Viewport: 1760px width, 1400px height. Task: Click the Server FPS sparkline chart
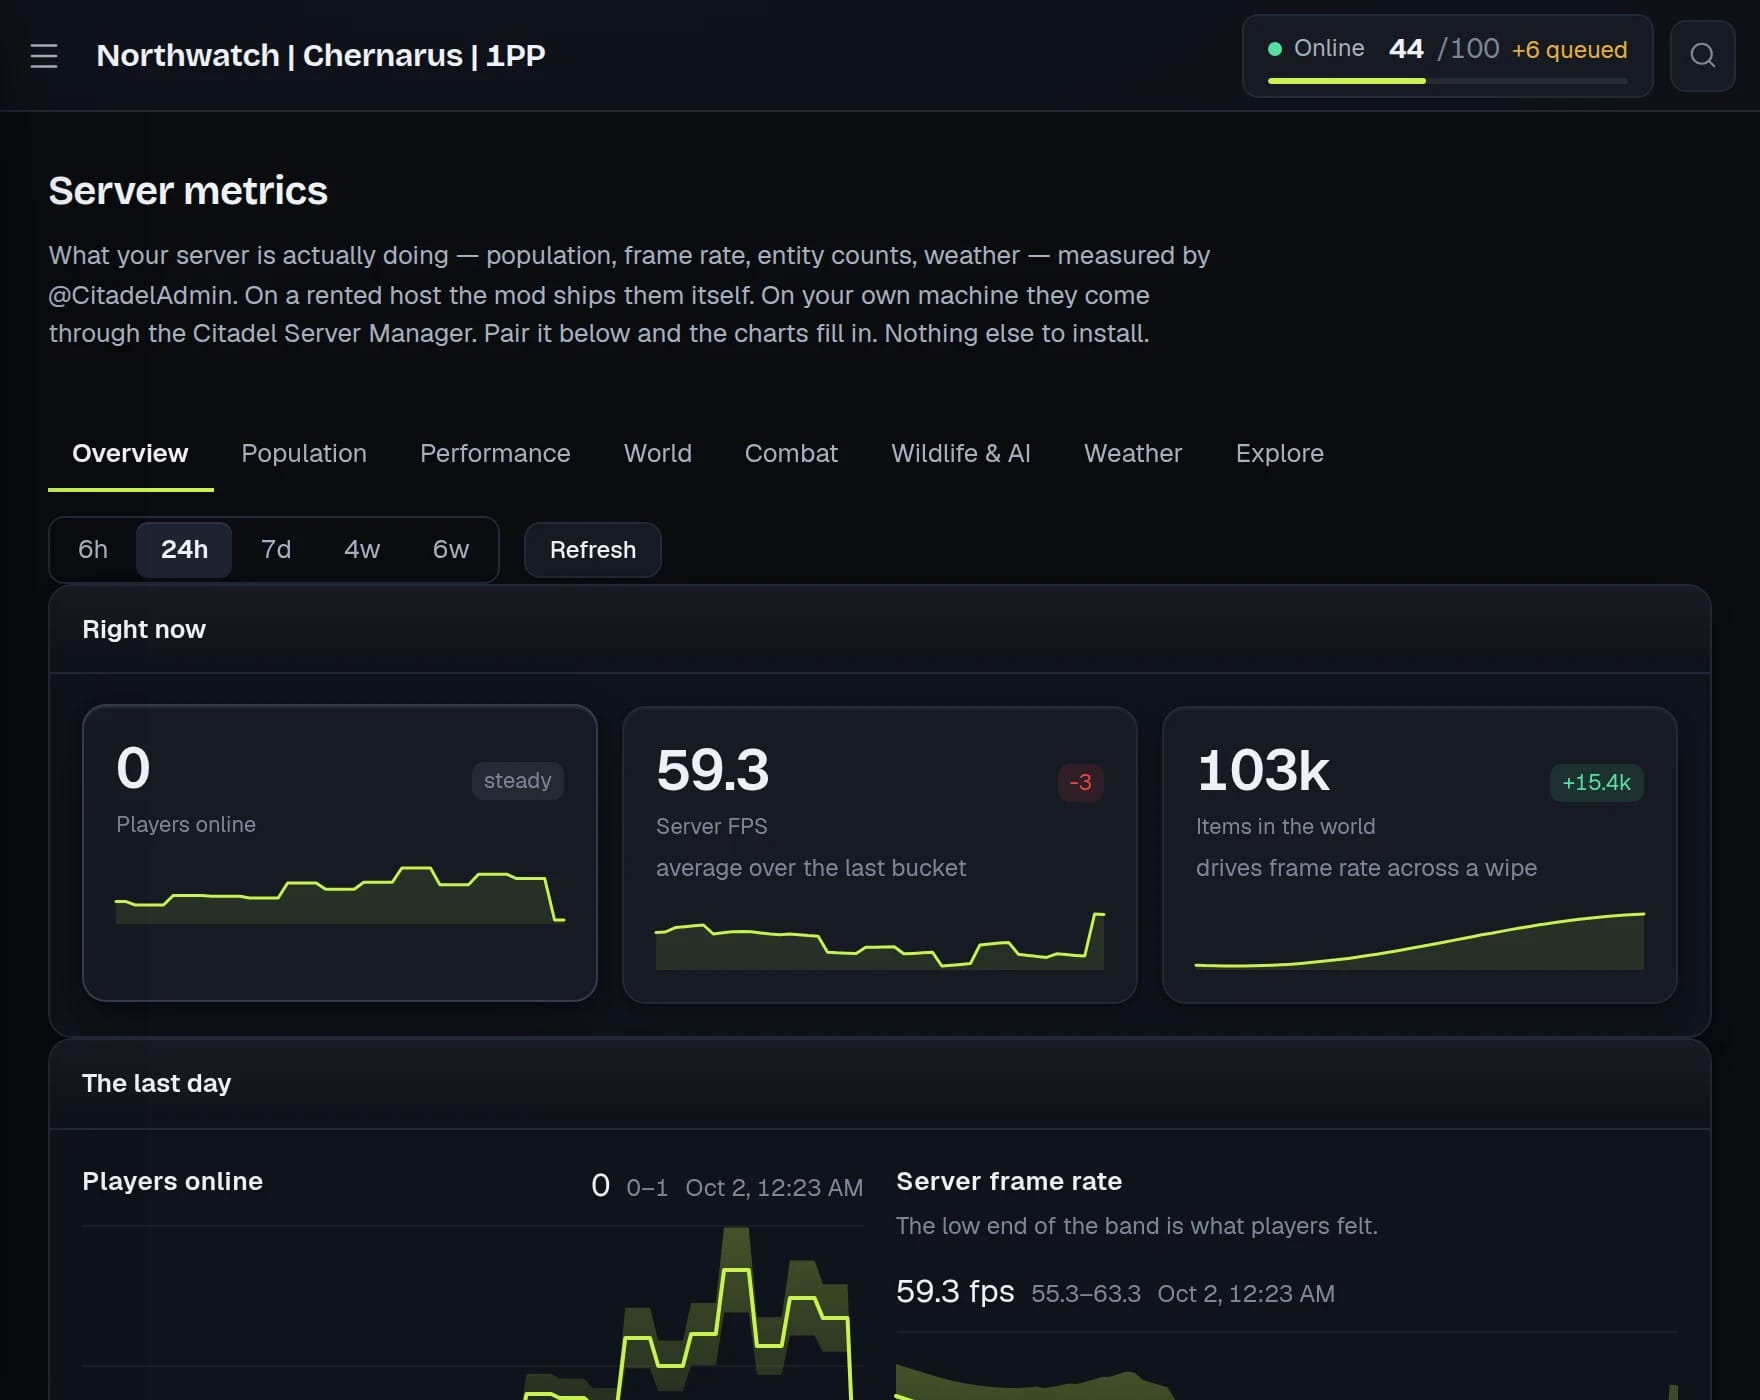880,940
